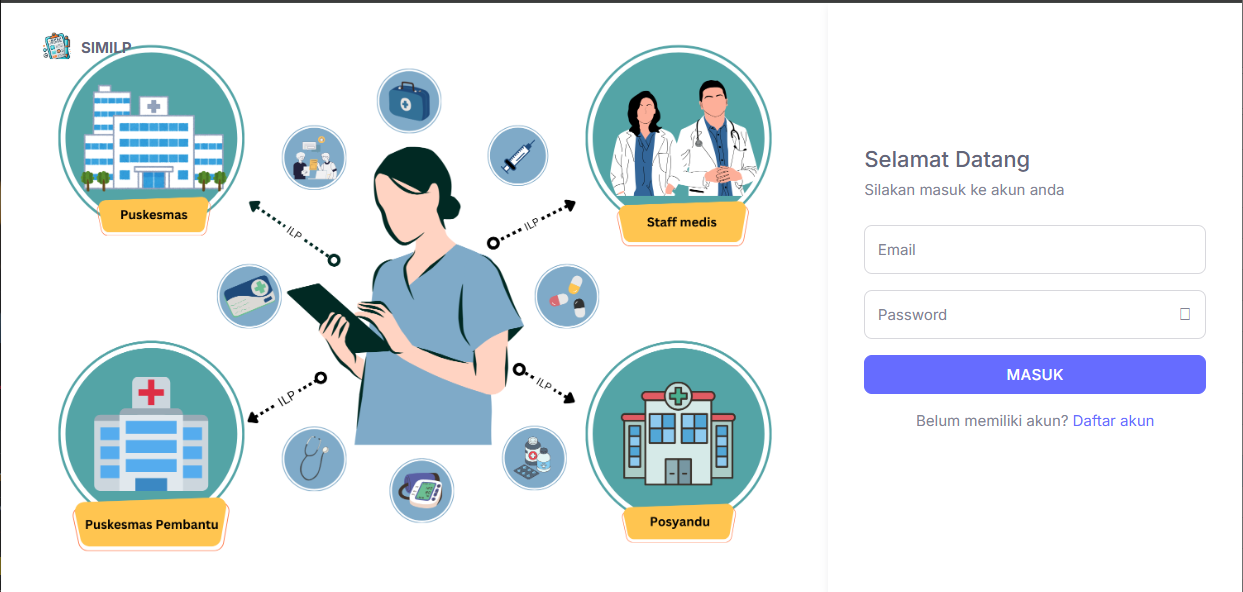Screen dimensions: 1243x592
Task: Open the Daftar akun link
Action: [x=1113, y=421]
